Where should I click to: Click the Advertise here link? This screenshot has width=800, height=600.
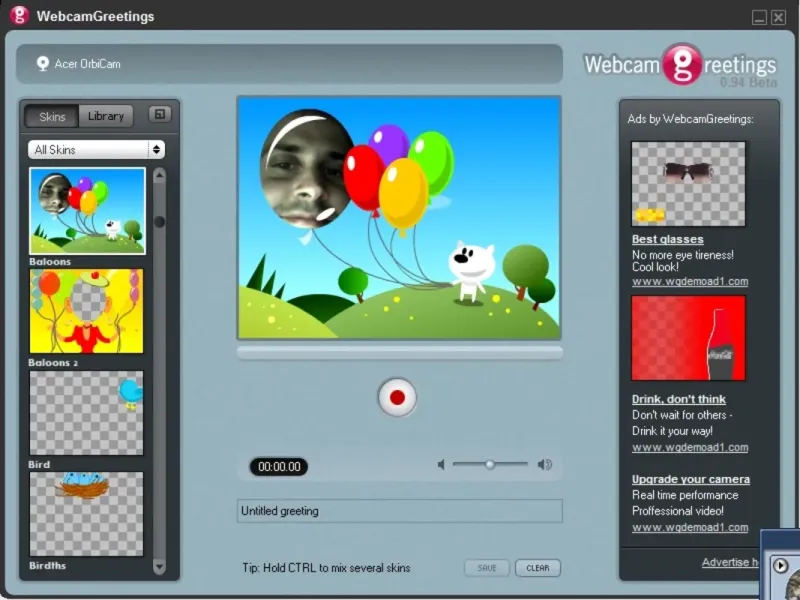coord(731,562)
